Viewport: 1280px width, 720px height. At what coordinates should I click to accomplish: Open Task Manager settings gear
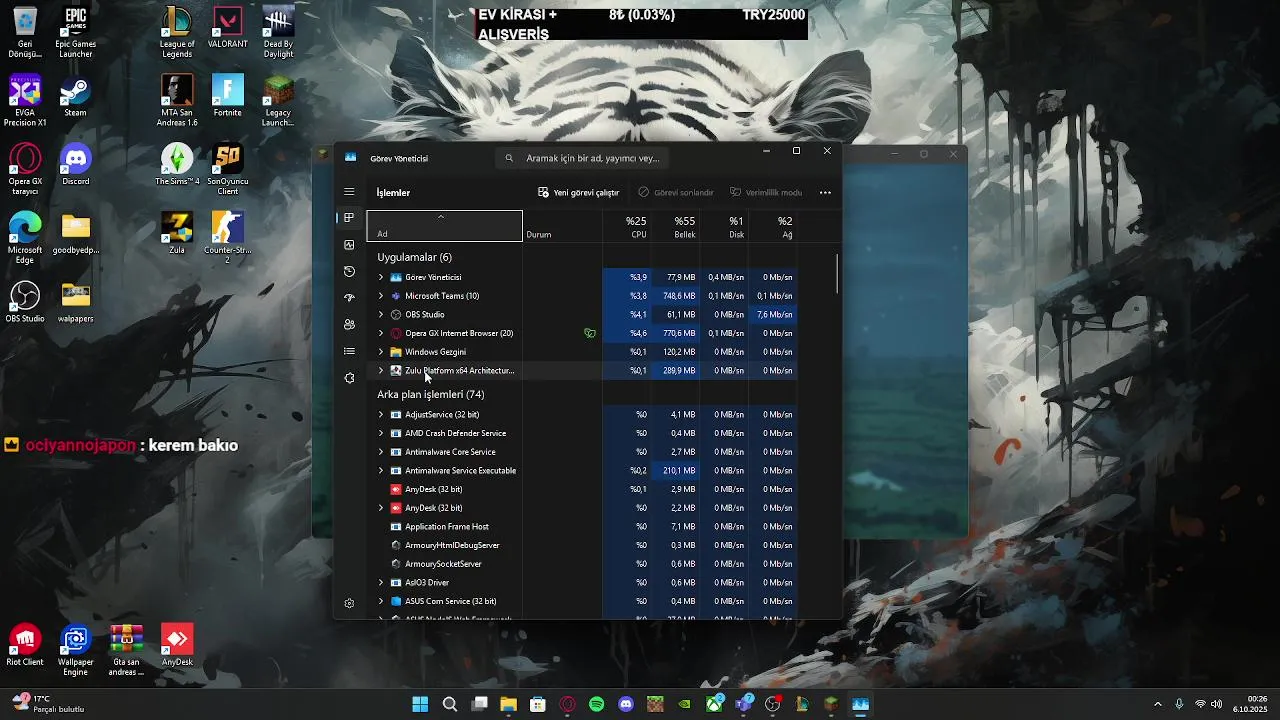pos(349,603)
